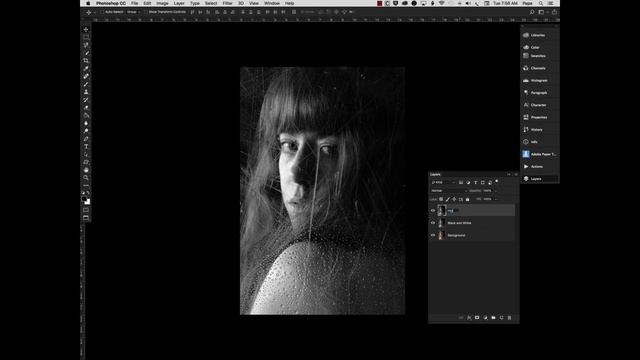Hide the Black and White layer

(x=433, y=223)
